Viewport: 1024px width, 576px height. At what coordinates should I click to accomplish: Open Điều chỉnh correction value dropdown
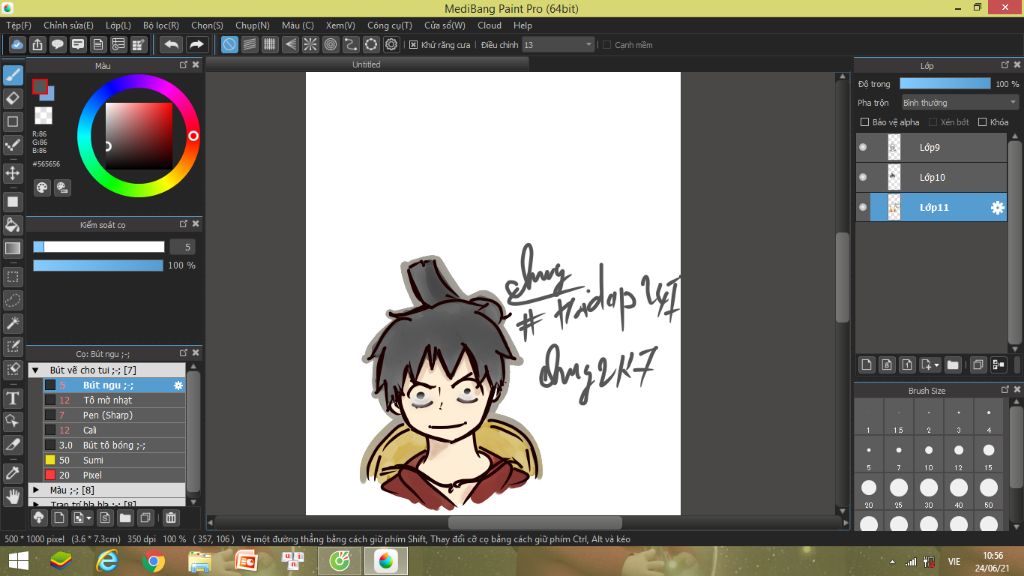pos(558,45)
